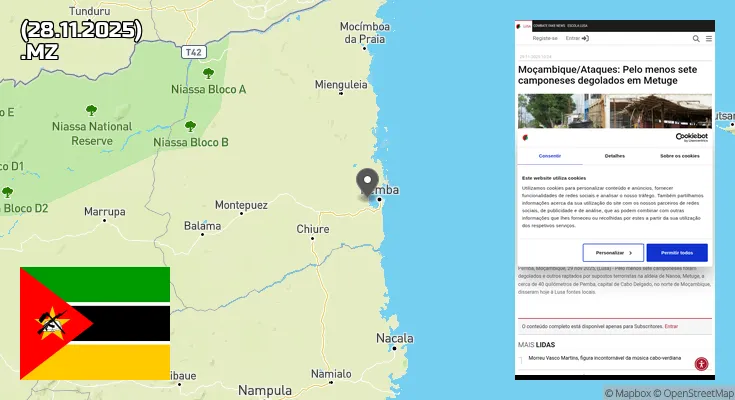The image size is (735, 400).
Task: Click the Permitir todos button
Action: tap(677, 253)
